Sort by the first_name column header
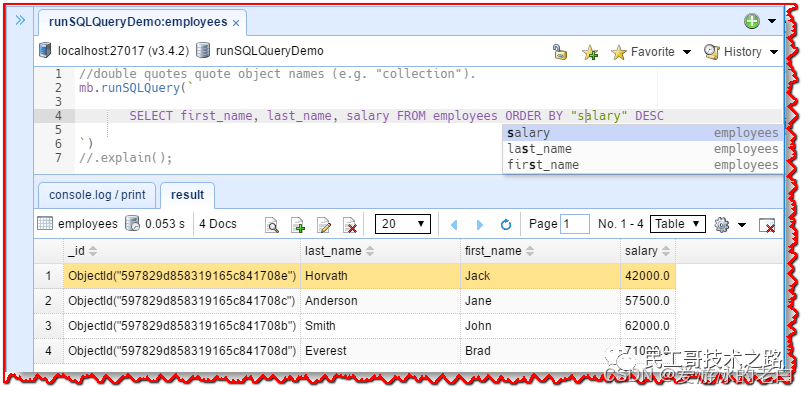The width and height of the screenshot is (808, 394). (x=541, y=251)
